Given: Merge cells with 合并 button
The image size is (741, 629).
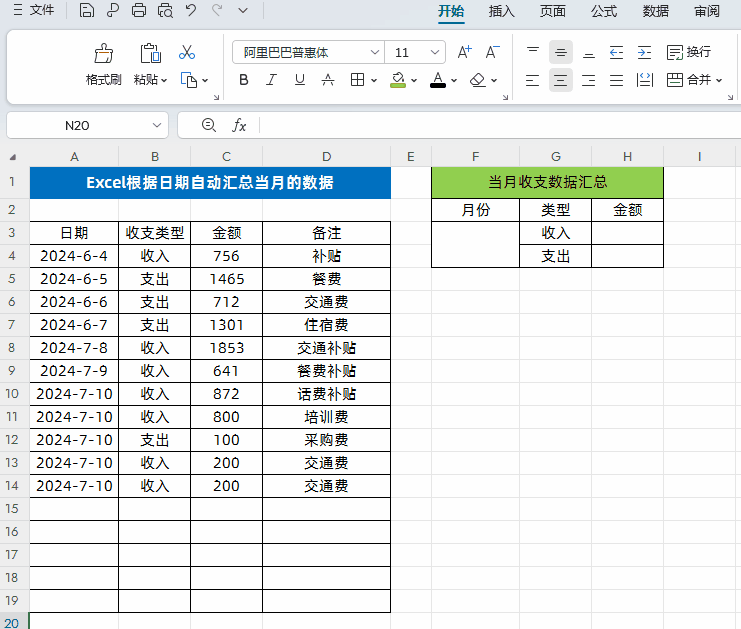Looking at the screenshot, I should point(689,80).
